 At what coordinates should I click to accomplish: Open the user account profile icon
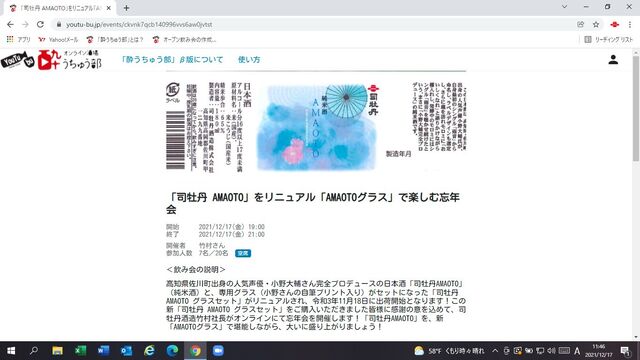[613, 60]
